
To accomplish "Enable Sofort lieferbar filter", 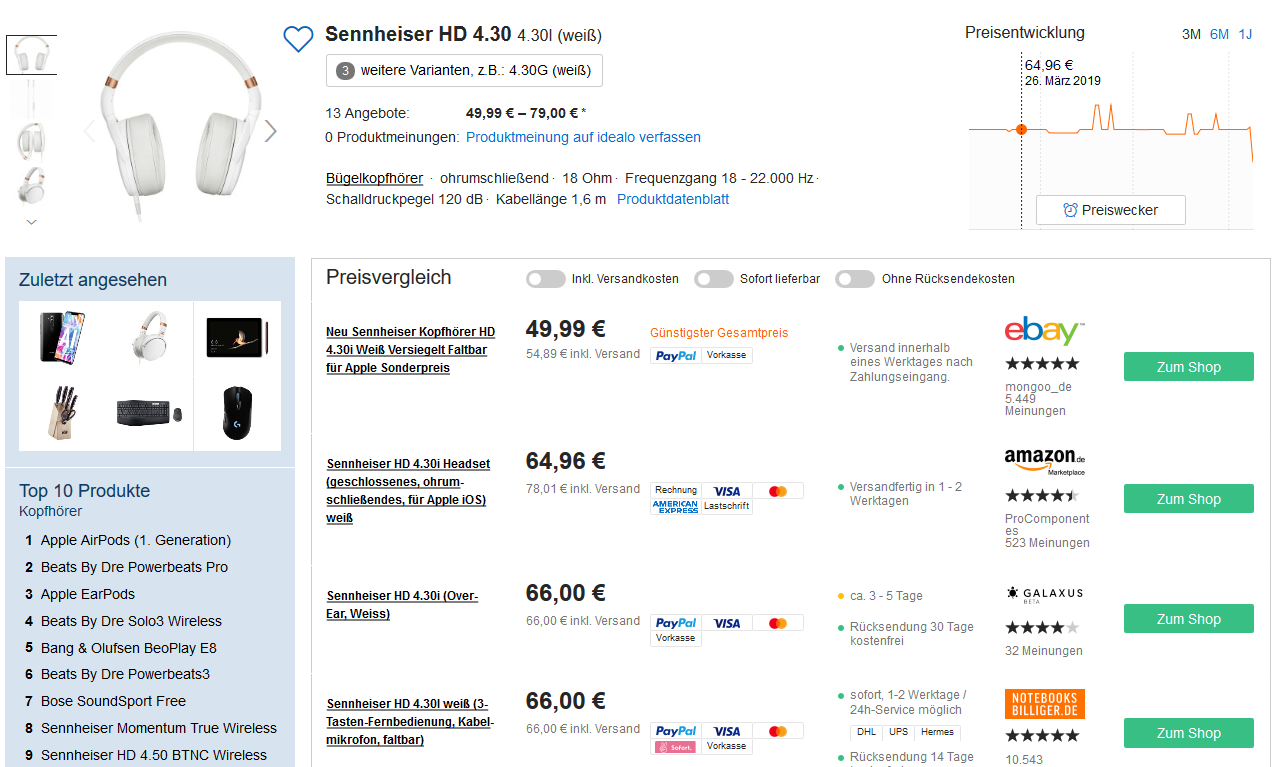I will 714,279.
